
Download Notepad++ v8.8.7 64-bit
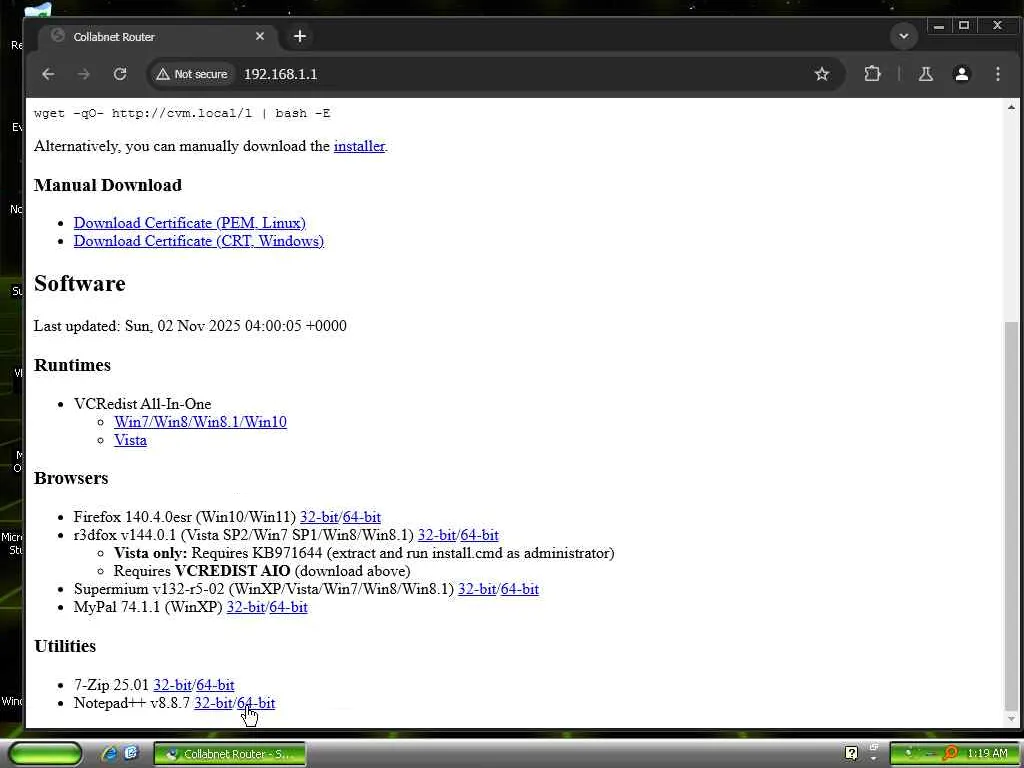click(256, 703)
